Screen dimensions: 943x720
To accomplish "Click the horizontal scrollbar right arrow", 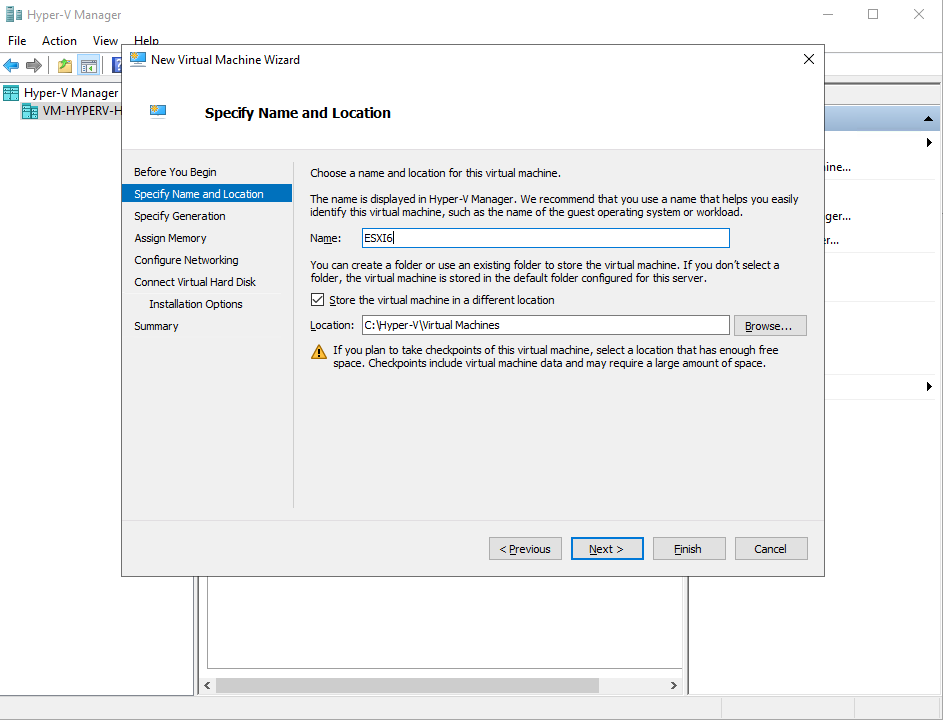I will tap(674, 685).
